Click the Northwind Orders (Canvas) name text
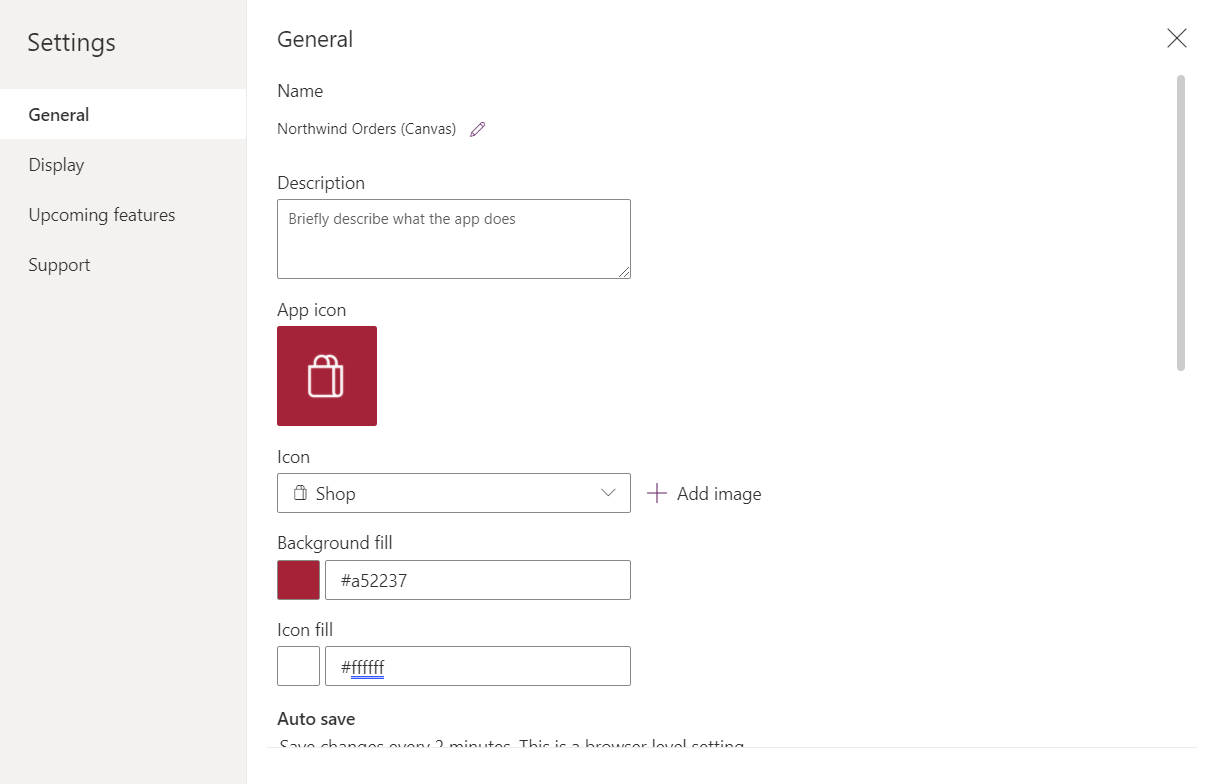Viewport: 1214px width, 784px height. (x=366, y=129)
